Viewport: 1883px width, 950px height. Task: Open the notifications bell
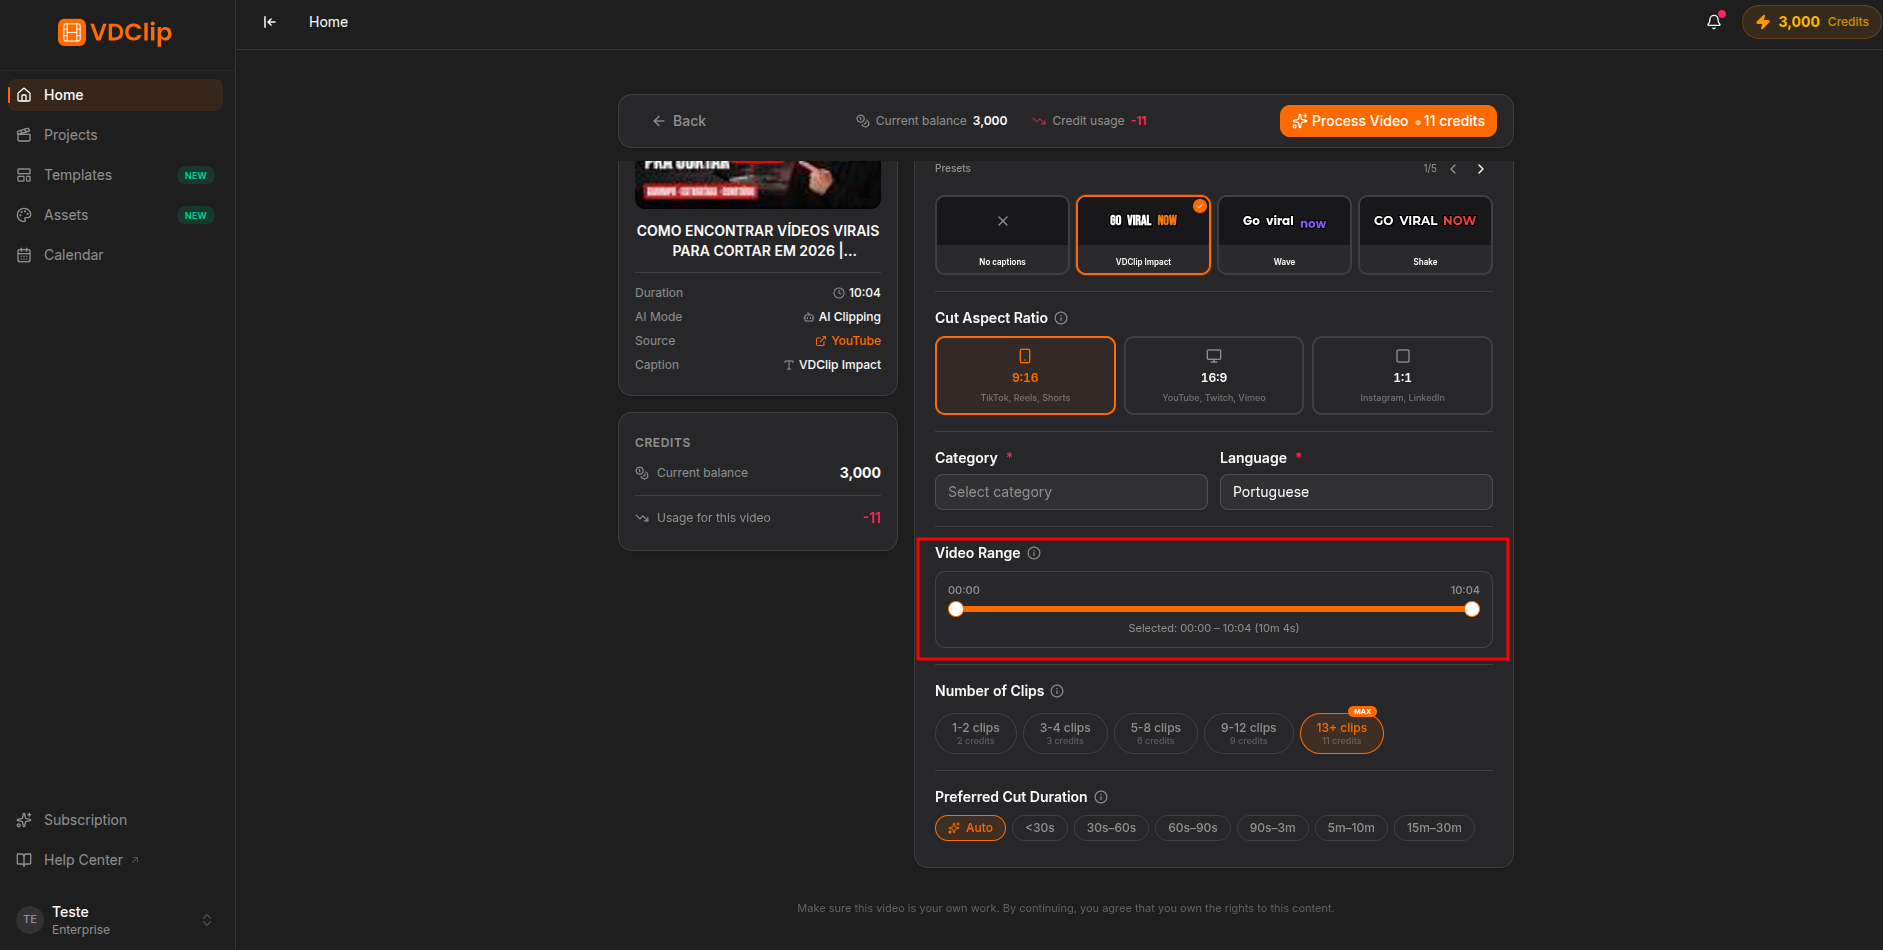pos(1714,21)
